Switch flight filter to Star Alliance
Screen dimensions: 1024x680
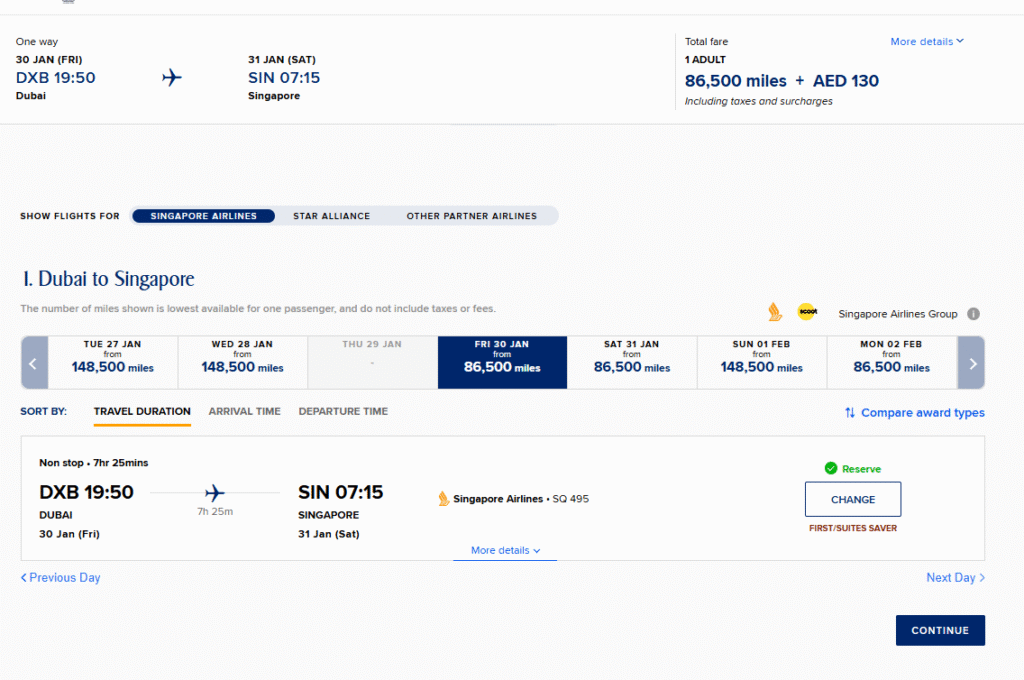pyautogui.click(x=331, y=216)
